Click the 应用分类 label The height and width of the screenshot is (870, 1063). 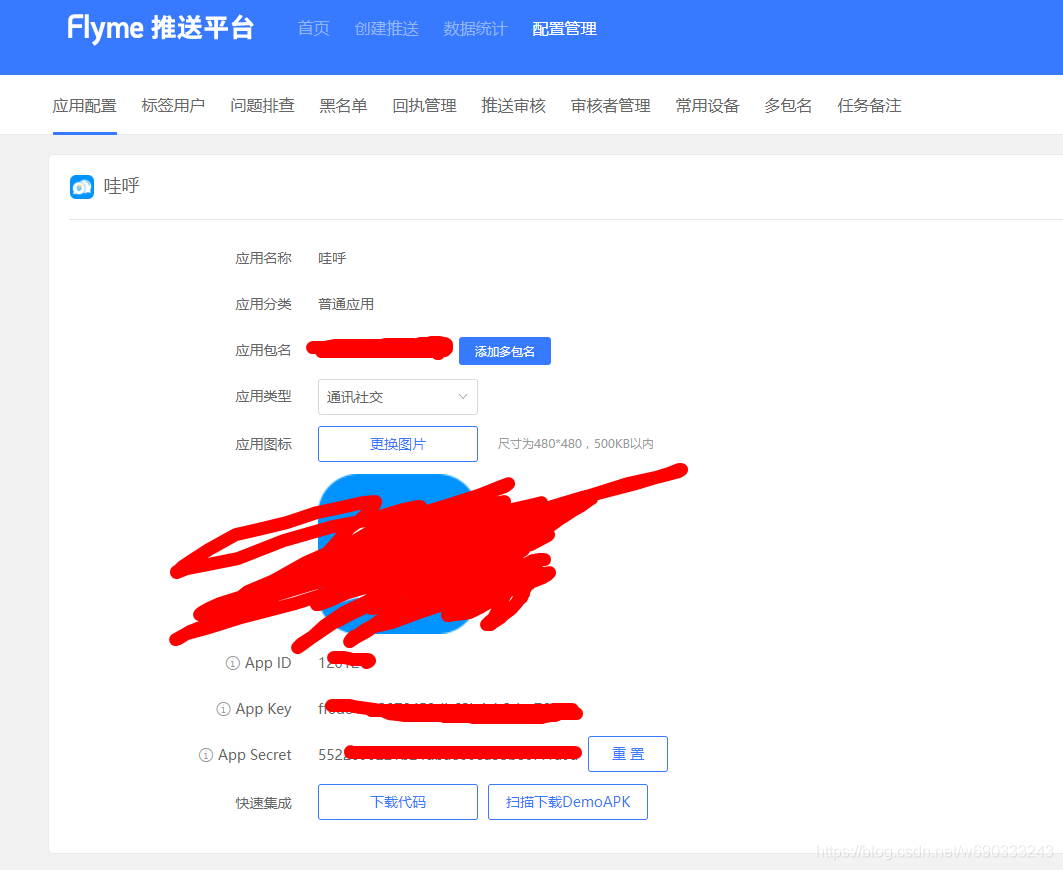tap(263, 304)
